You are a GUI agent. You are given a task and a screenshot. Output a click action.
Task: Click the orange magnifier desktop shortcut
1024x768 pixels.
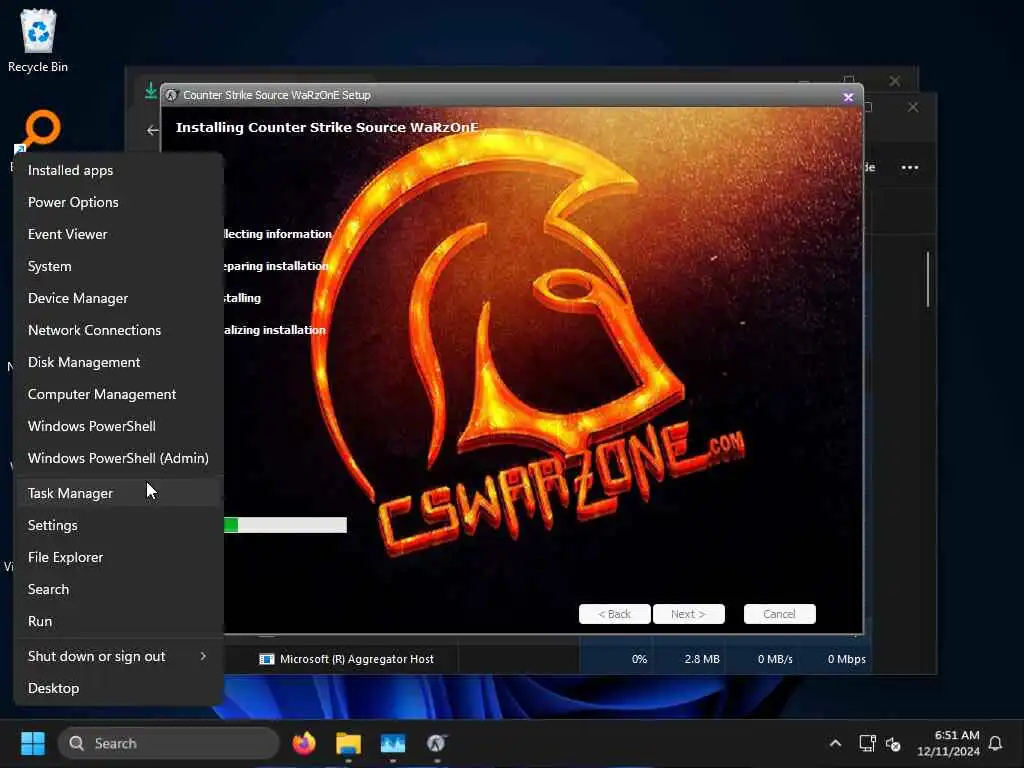click(x=41, y=129)
